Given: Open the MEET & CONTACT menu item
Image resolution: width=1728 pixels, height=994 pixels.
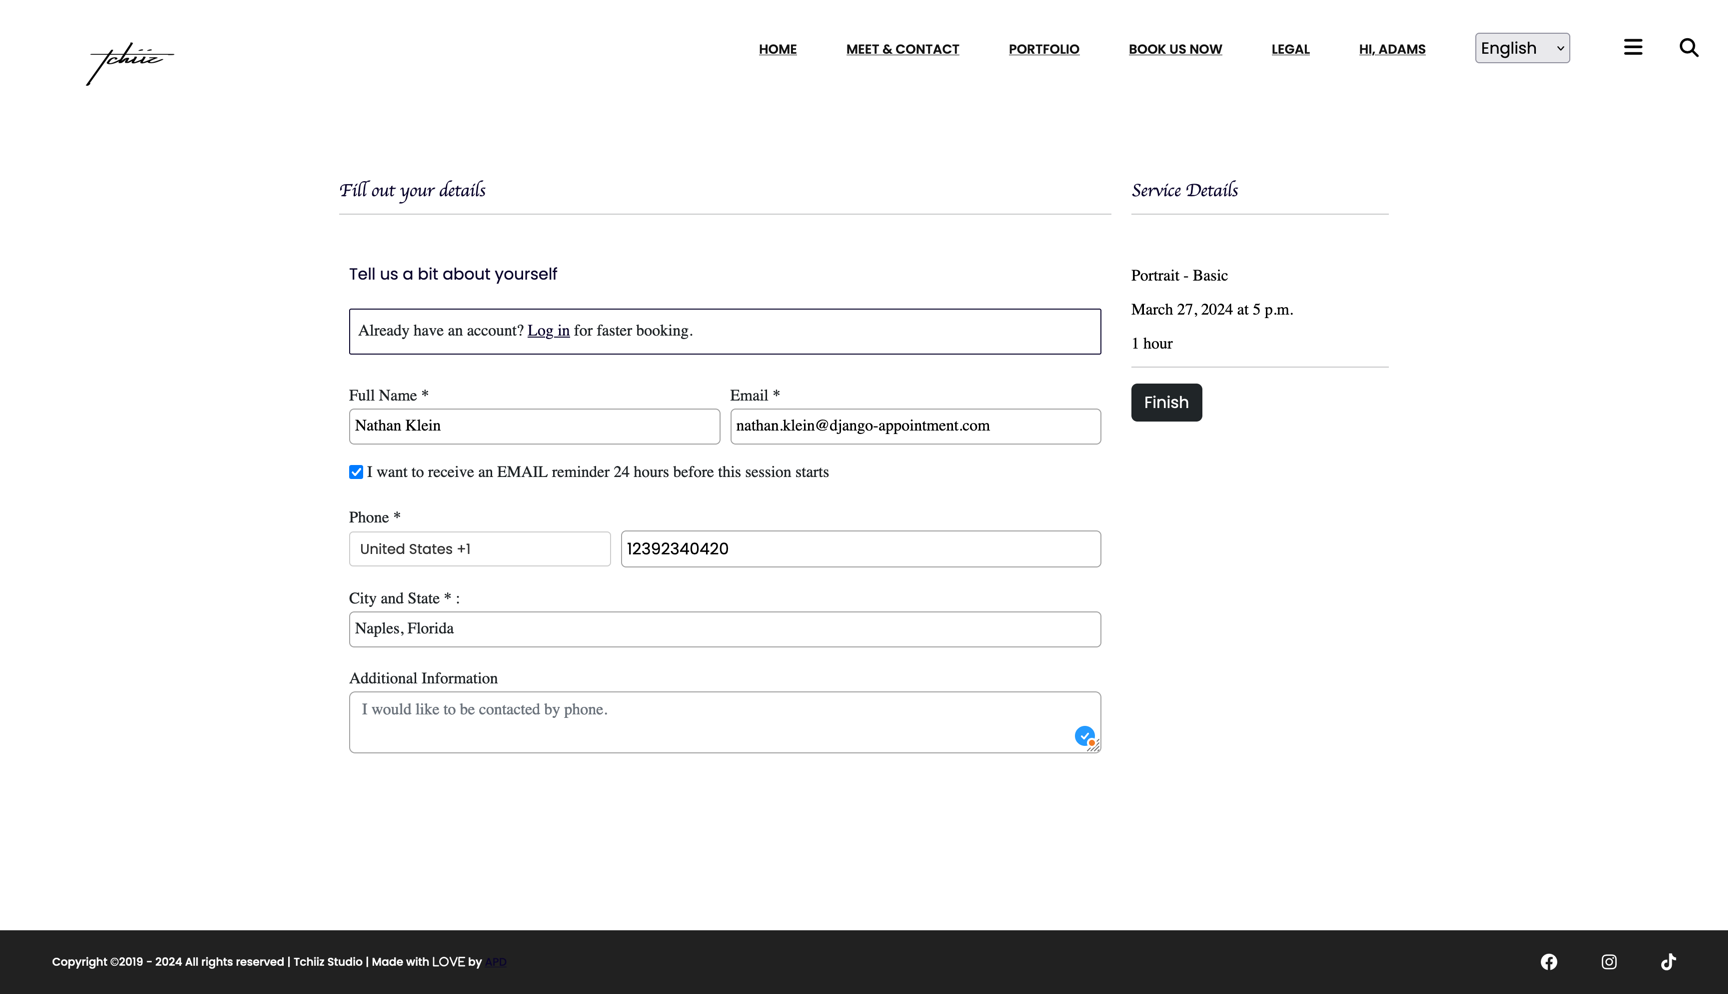Looking at the screenshot, I should click(x=903, y=49).
